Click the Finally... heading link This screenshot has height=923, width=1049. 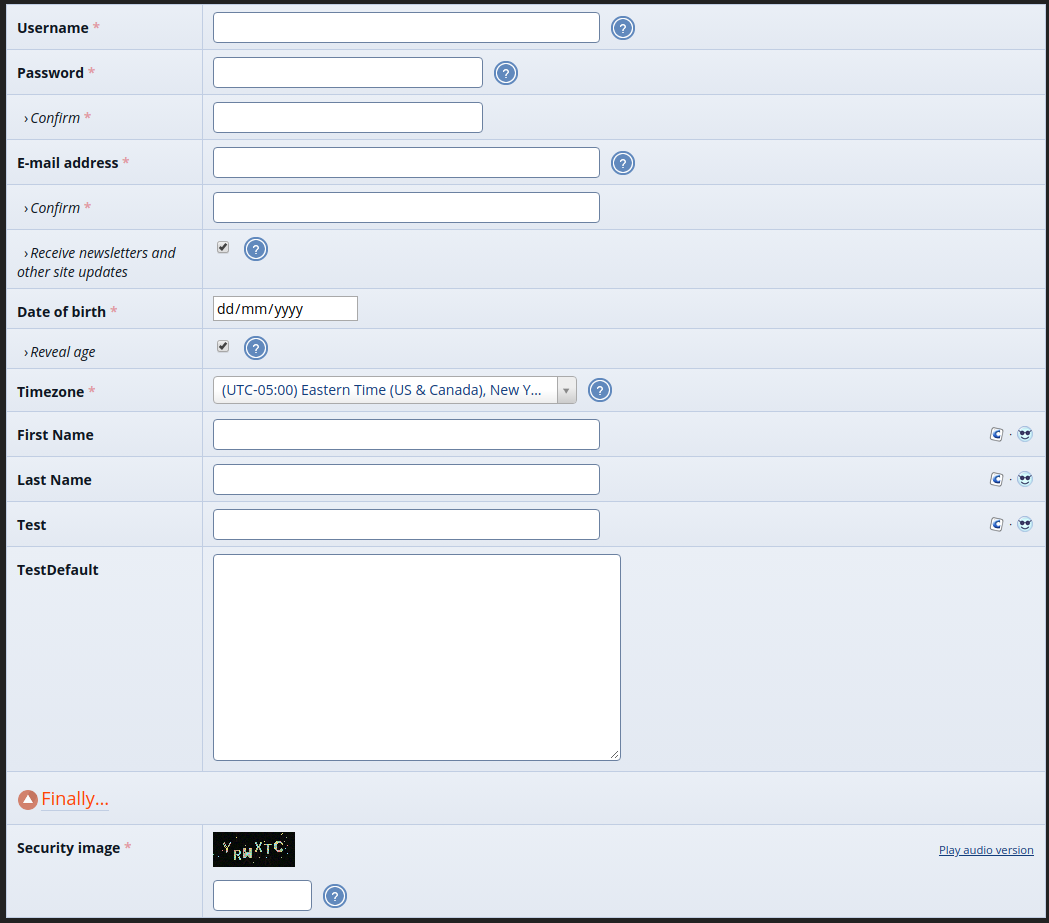(x=75, y=799)
